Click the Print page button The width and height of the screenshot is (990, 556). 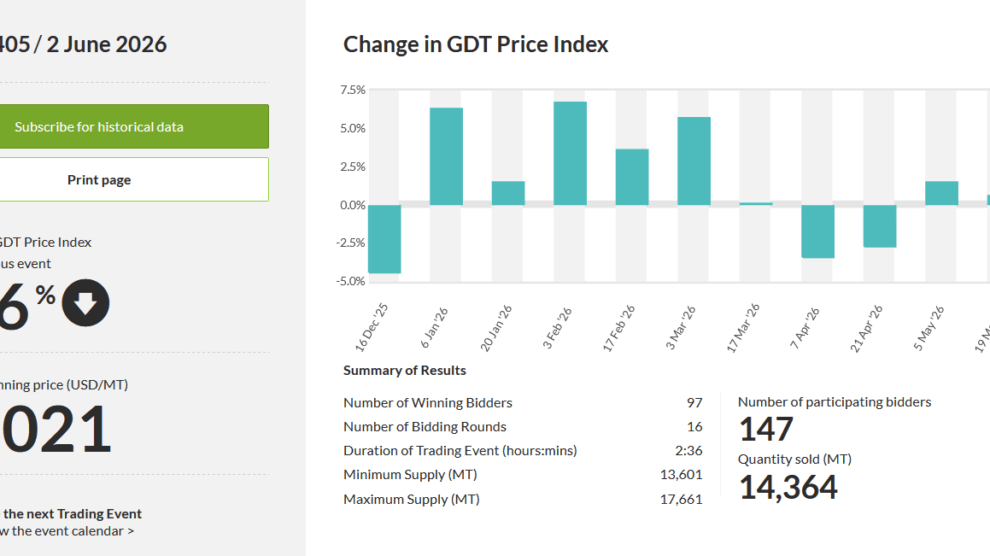[134, 179]
